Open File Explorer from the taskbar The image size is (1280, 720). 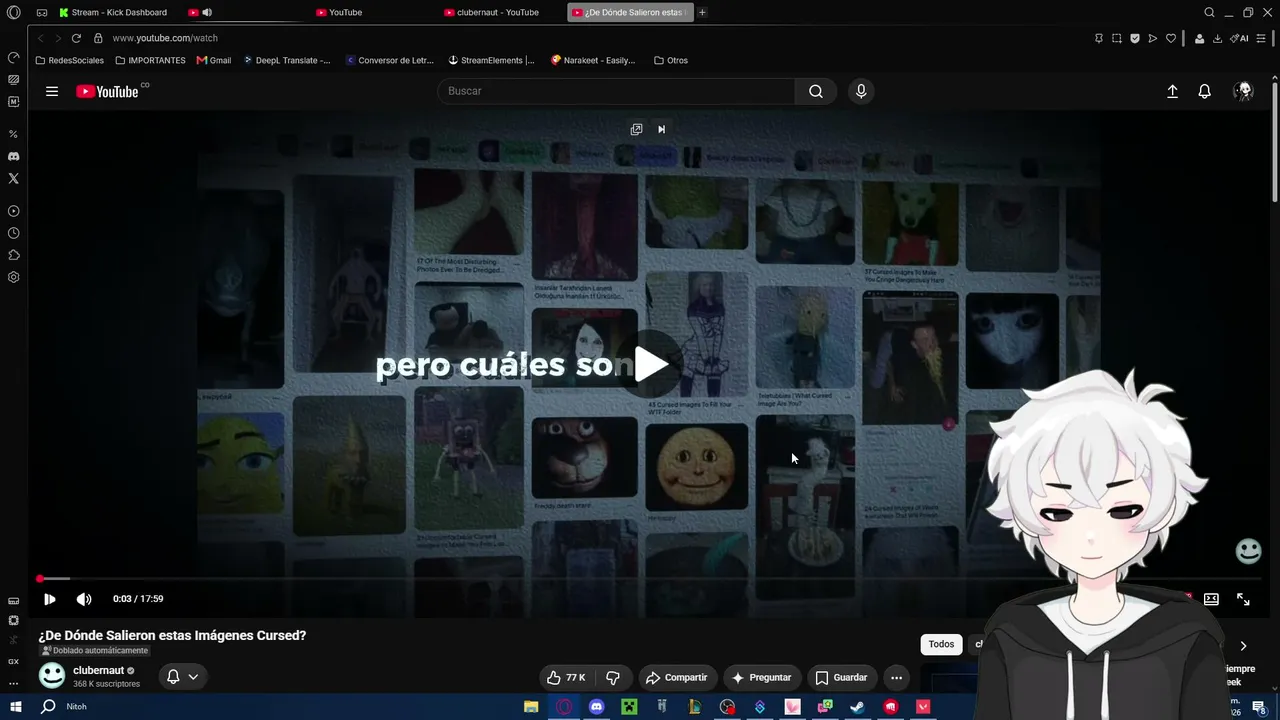coord(531,707)
